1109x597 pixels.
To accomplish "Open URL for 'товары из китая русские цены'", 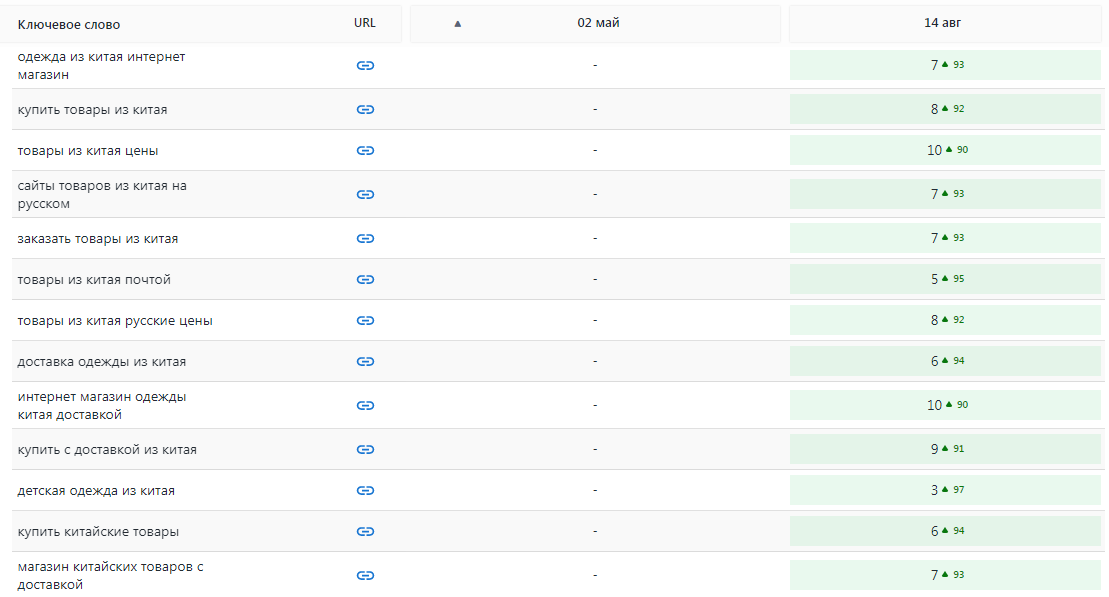I will click(365, 321).
